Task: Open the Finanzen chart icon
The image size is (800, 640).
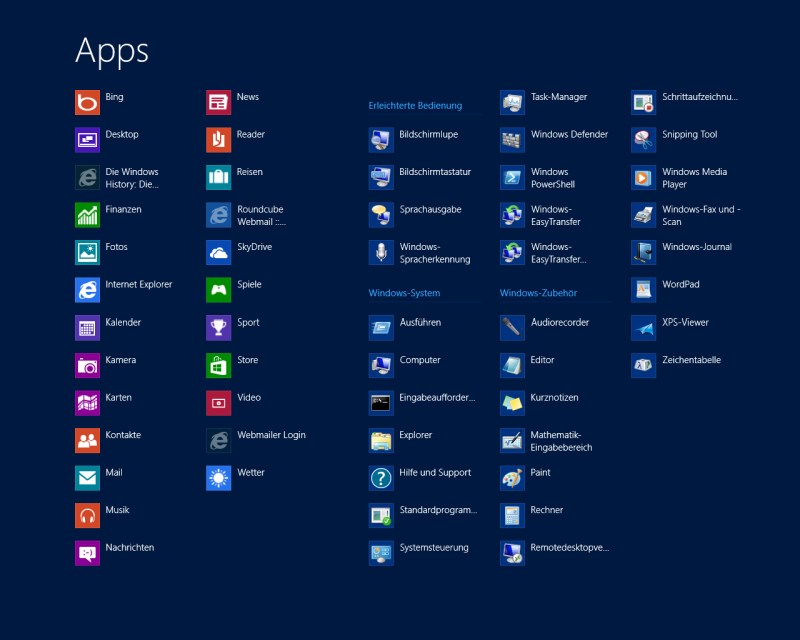Action: [87, 215]
